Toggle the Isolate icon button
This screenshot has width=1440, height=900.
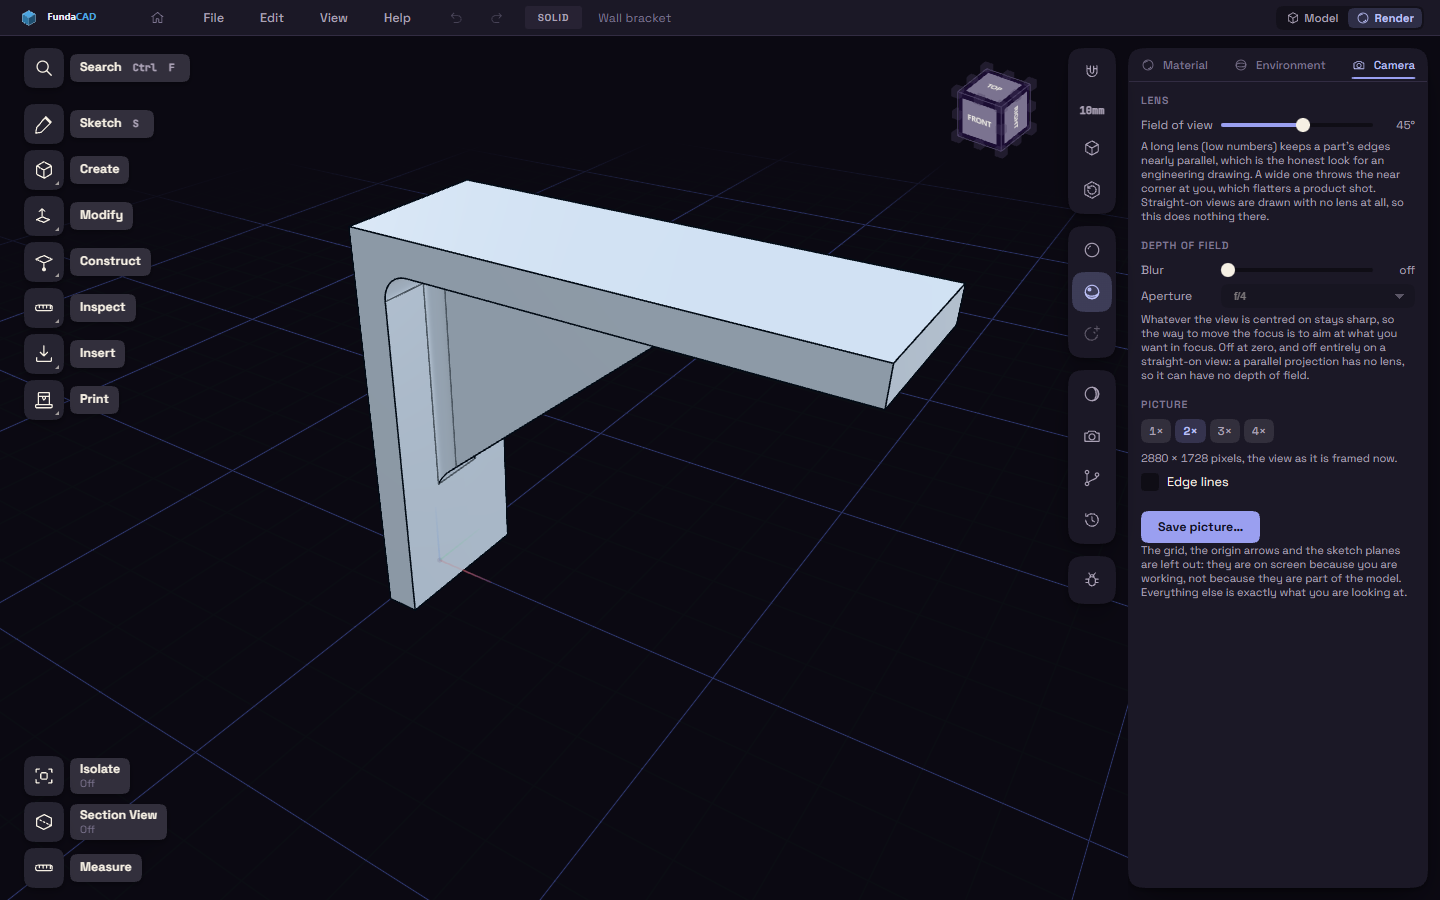44,776
